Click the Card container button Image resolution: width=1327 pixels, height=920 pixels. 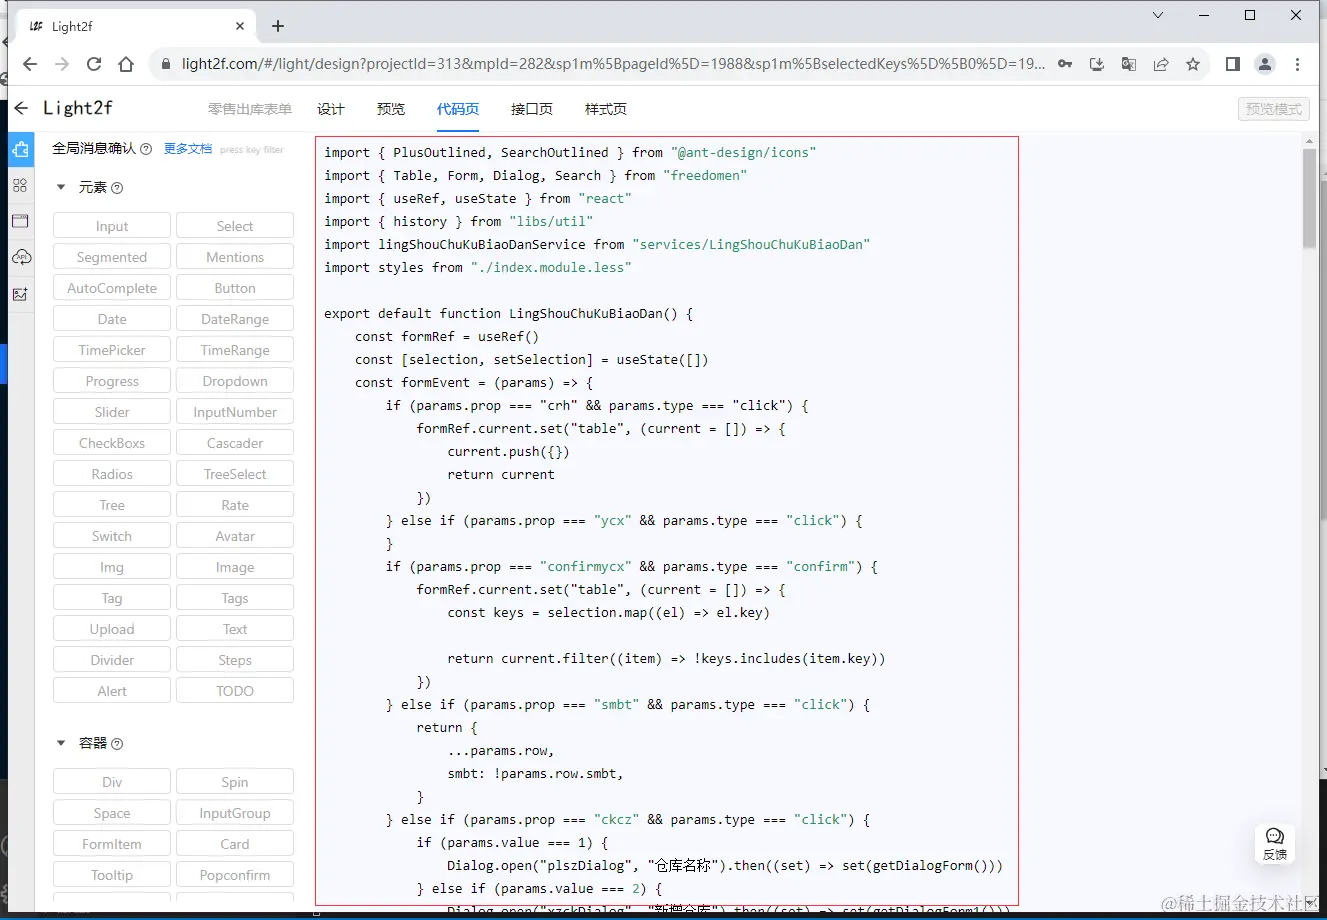click(235, 844)
